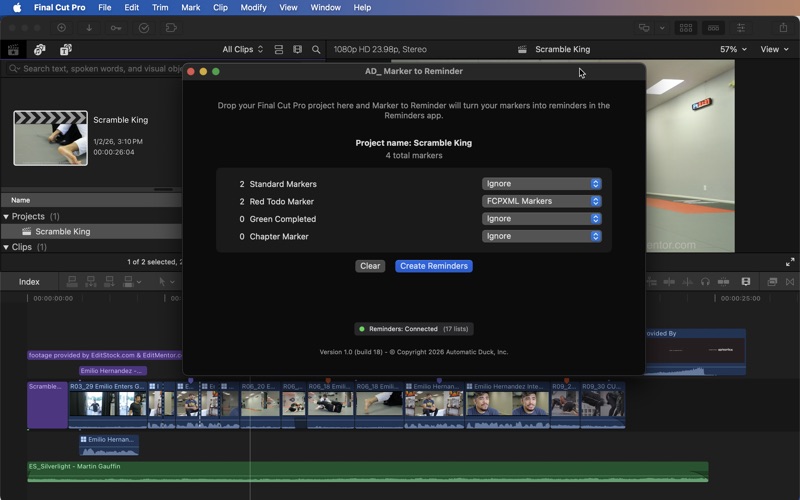Toggle solo headphones icon in timeline
Viewport: 800px width, 500px height.
(x=705, y=282)
